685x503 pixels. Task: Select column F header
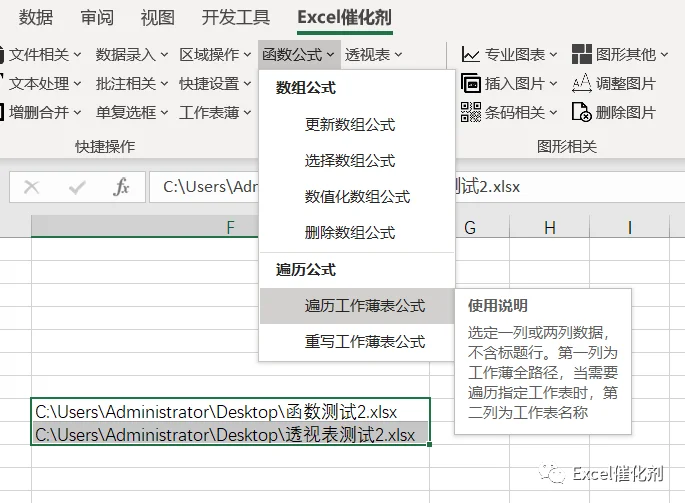point(230,227)
